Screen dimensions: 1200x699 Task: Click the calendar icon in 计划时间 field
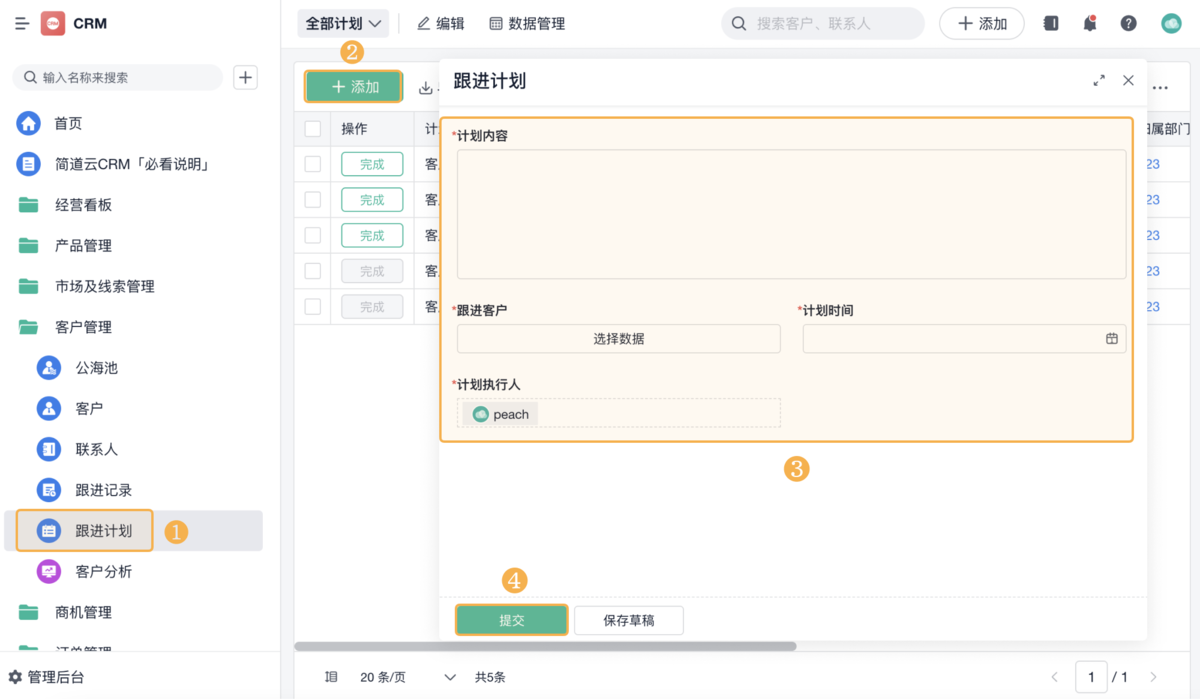point(1111,339)
